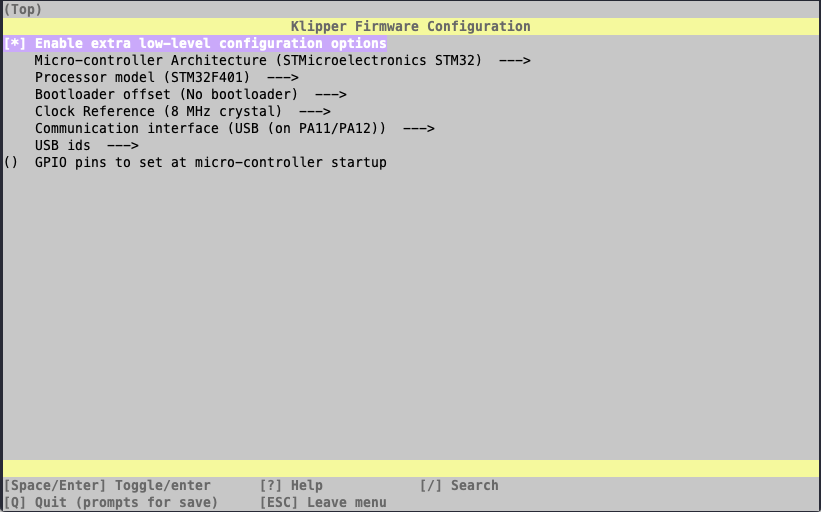Choose the Bootloader offset option
821x512 pixels.
[166, 95]
